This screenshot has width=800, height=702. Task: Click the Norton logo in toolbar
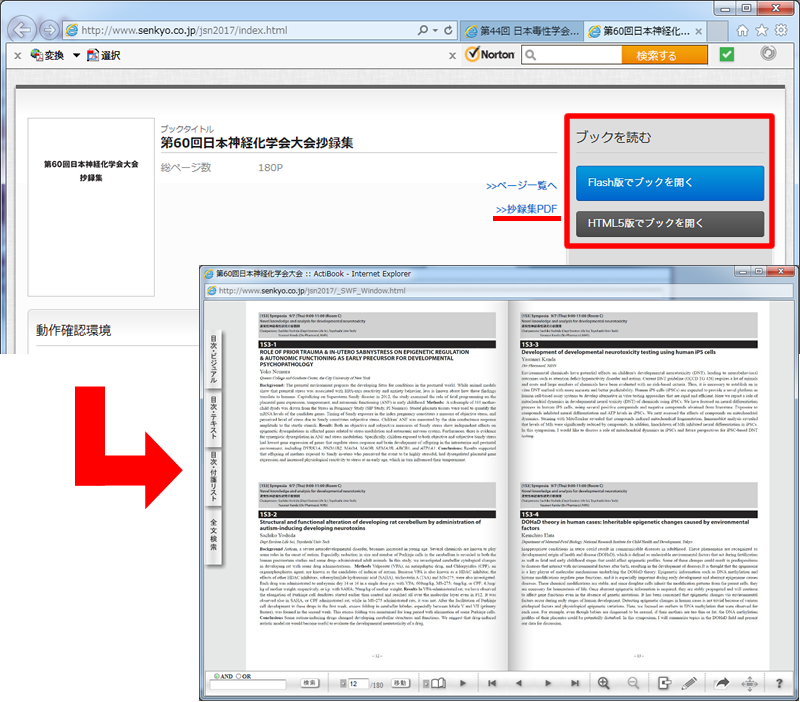coord(490,54)
